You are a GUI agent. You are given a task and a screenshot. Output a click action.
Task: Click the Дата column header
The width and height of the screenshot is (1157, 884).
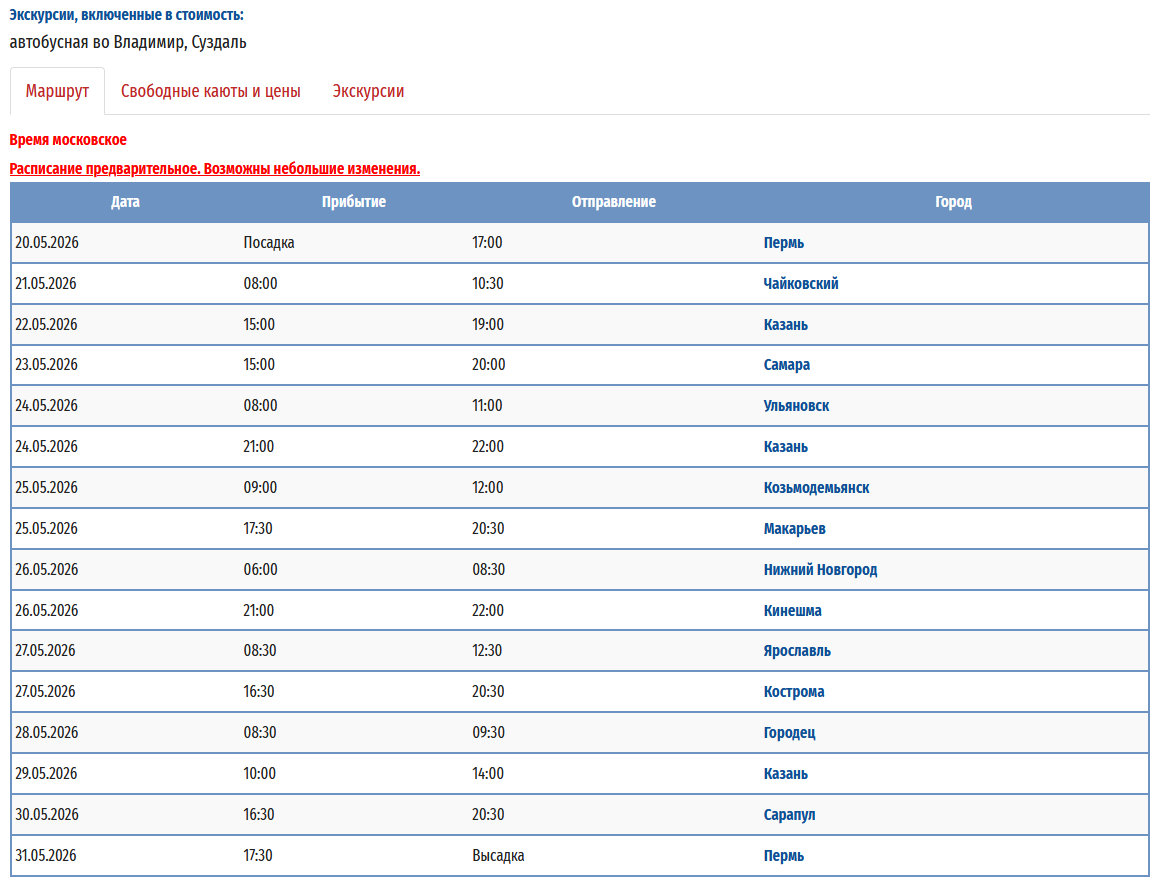click(x=125, y=202)
